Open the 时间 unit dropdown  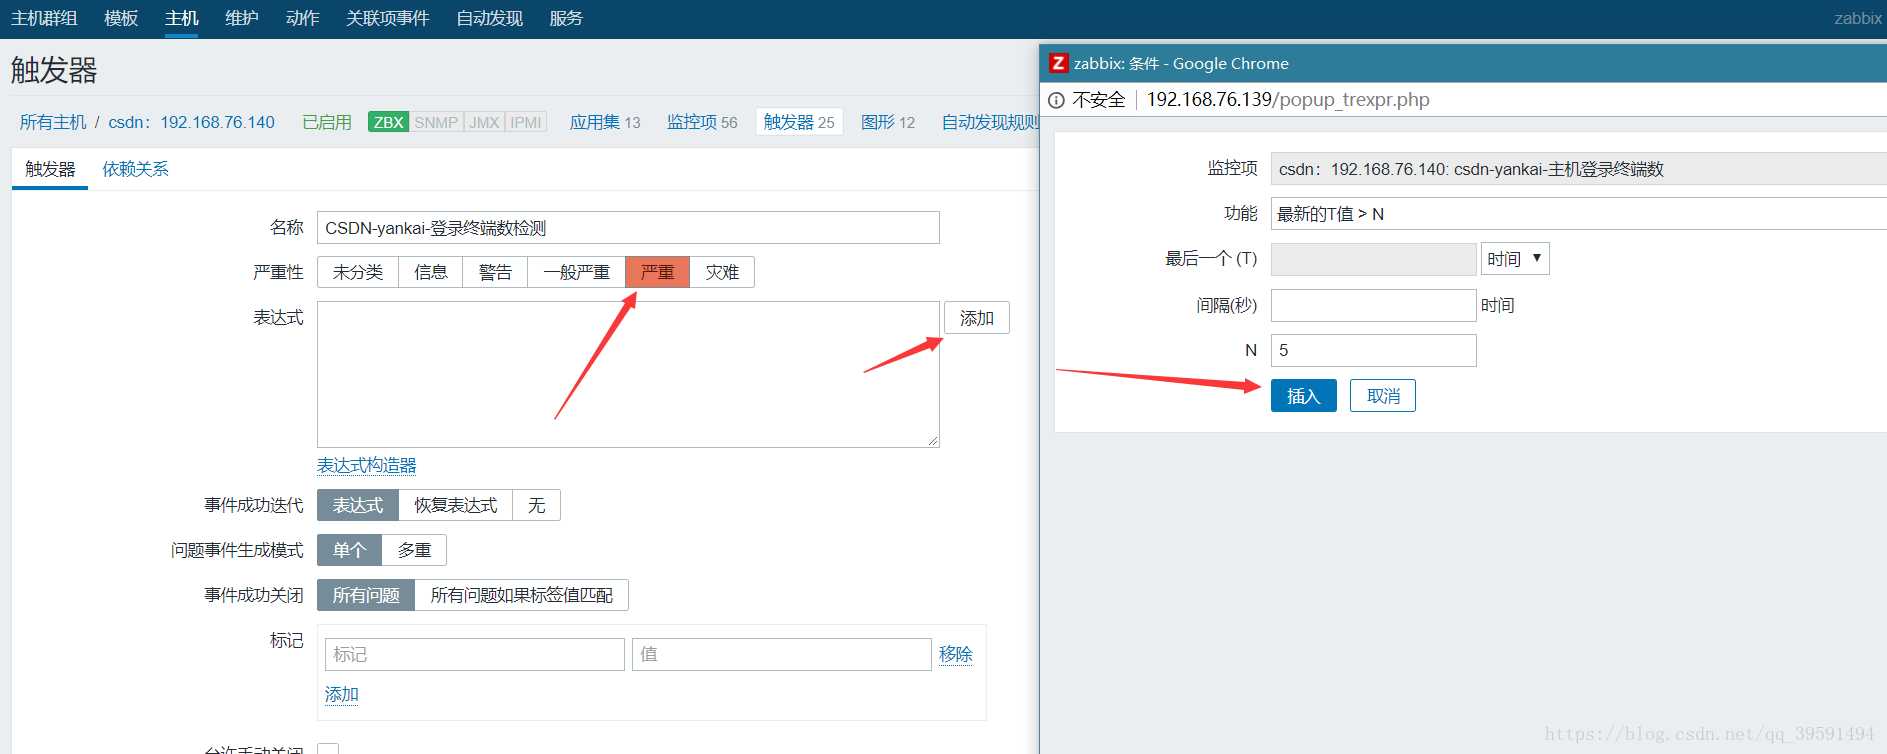tap(1515, 259)
